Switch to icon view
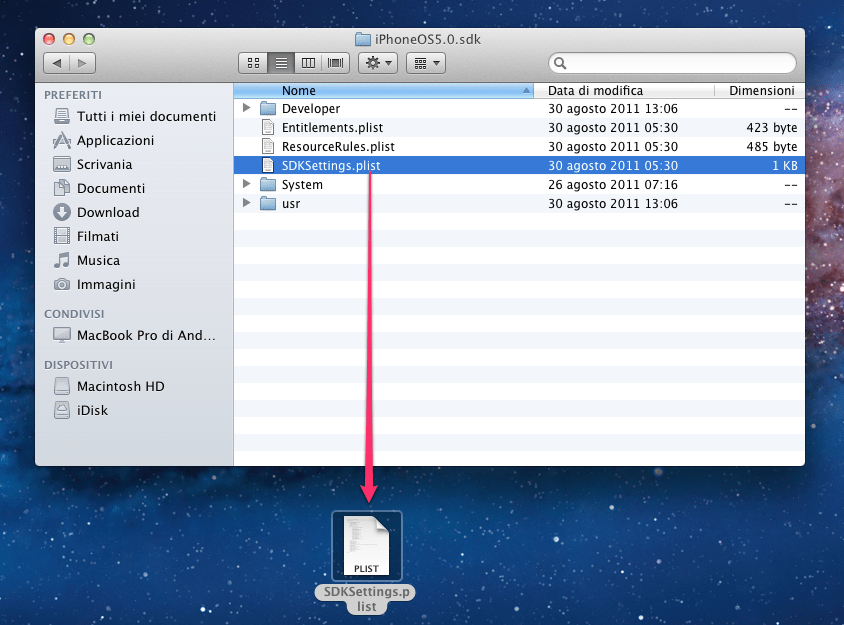 (253, 63)
